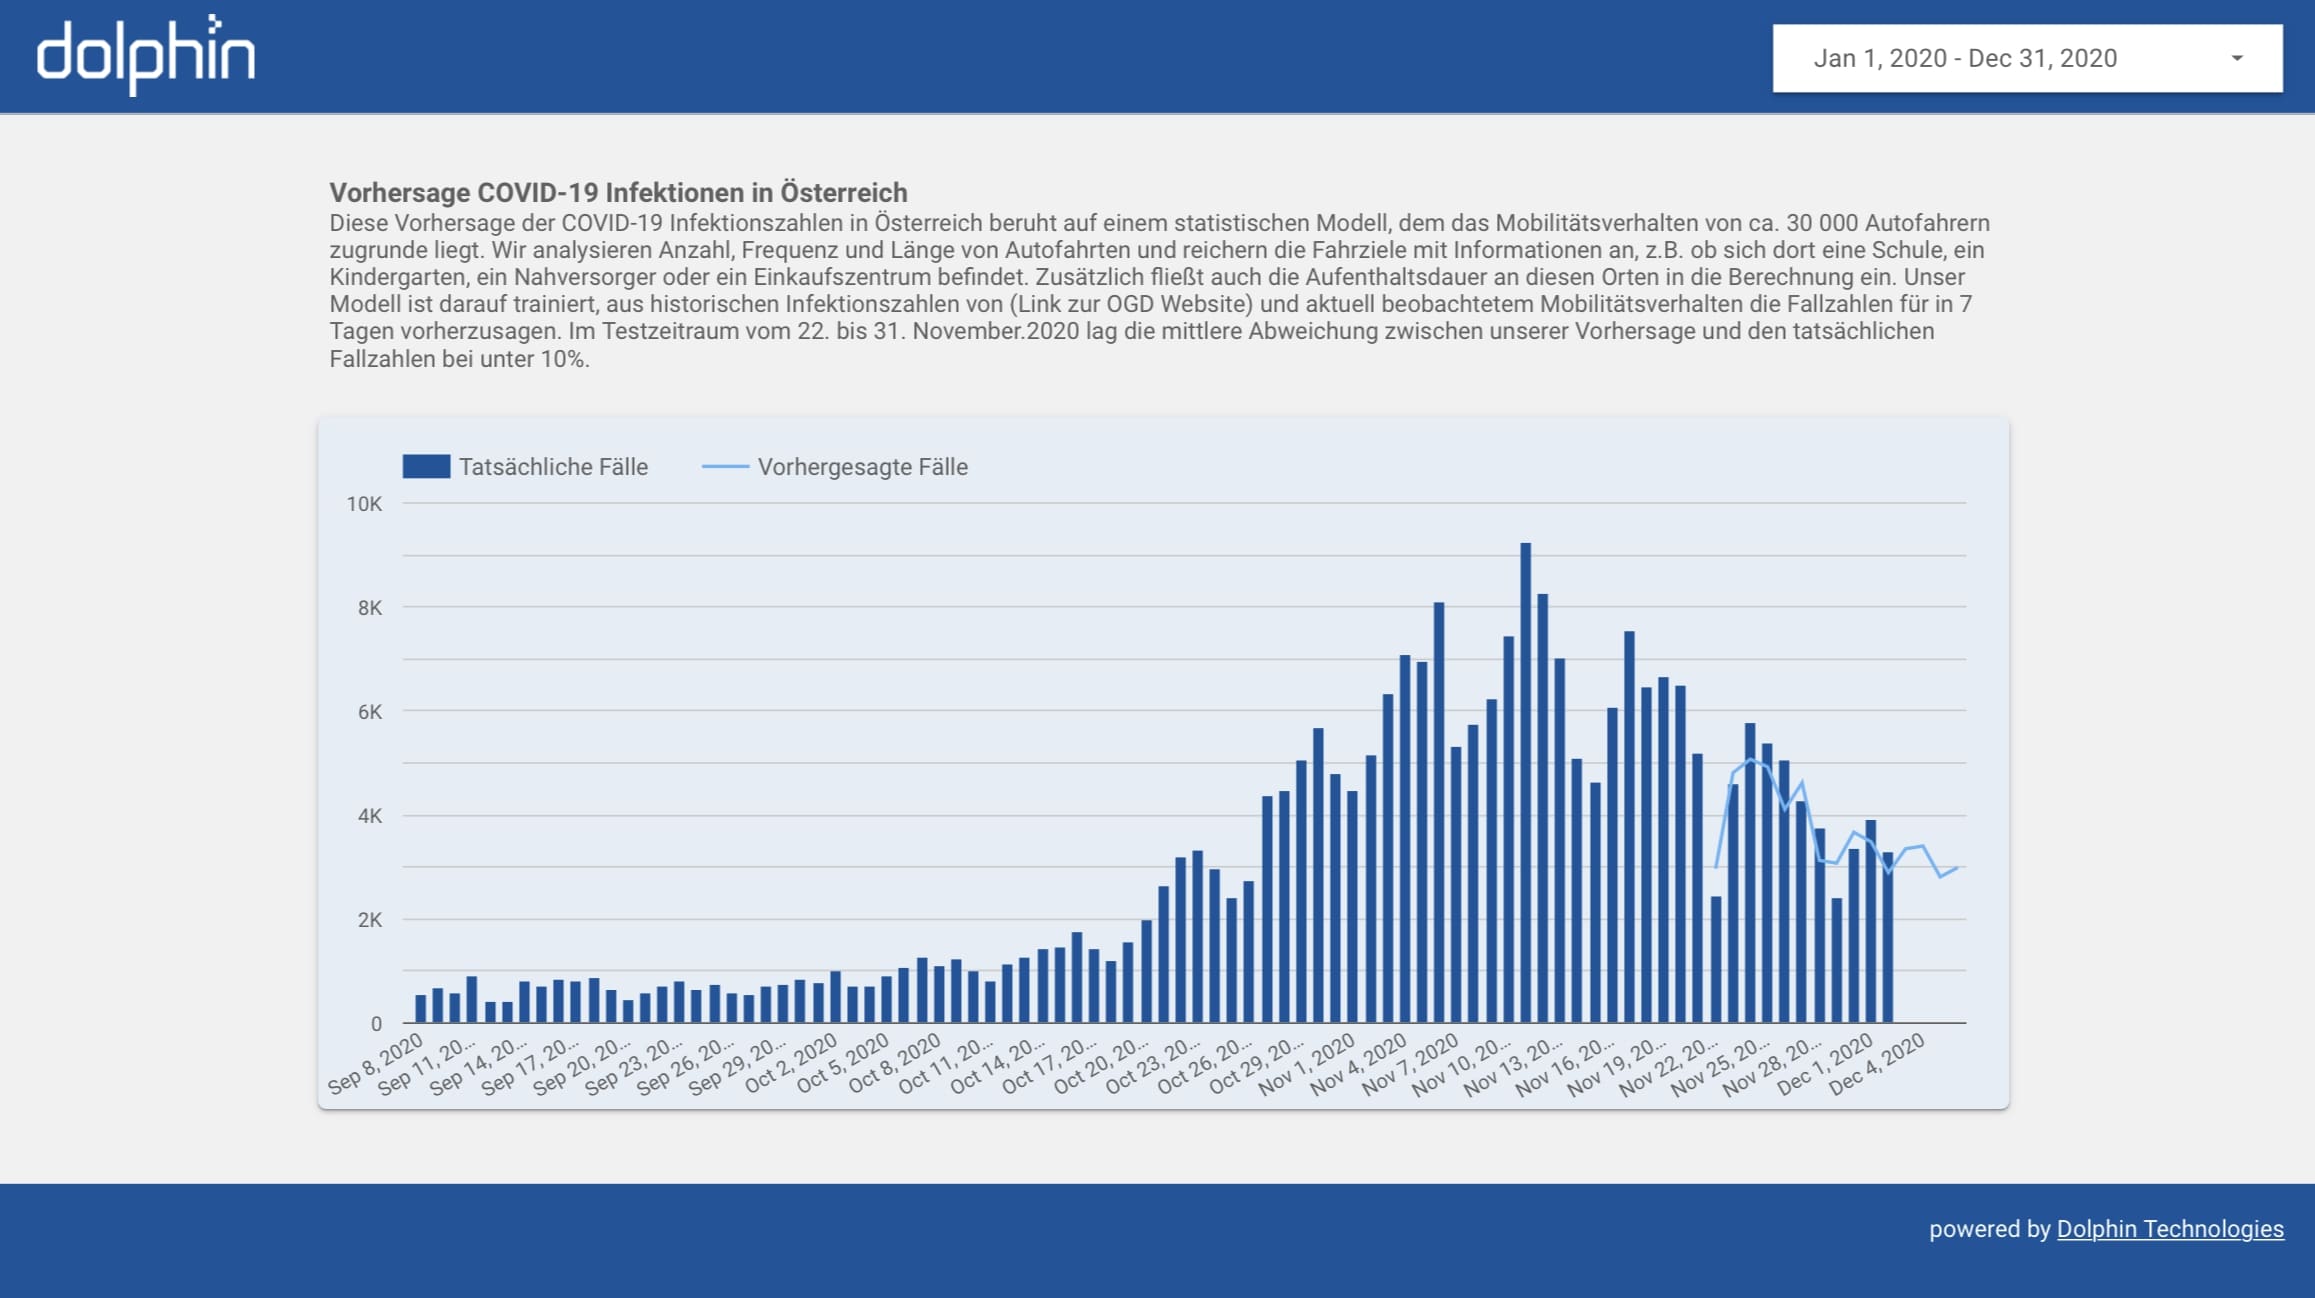Click the dark blue legend swatch

click(426, 467)
